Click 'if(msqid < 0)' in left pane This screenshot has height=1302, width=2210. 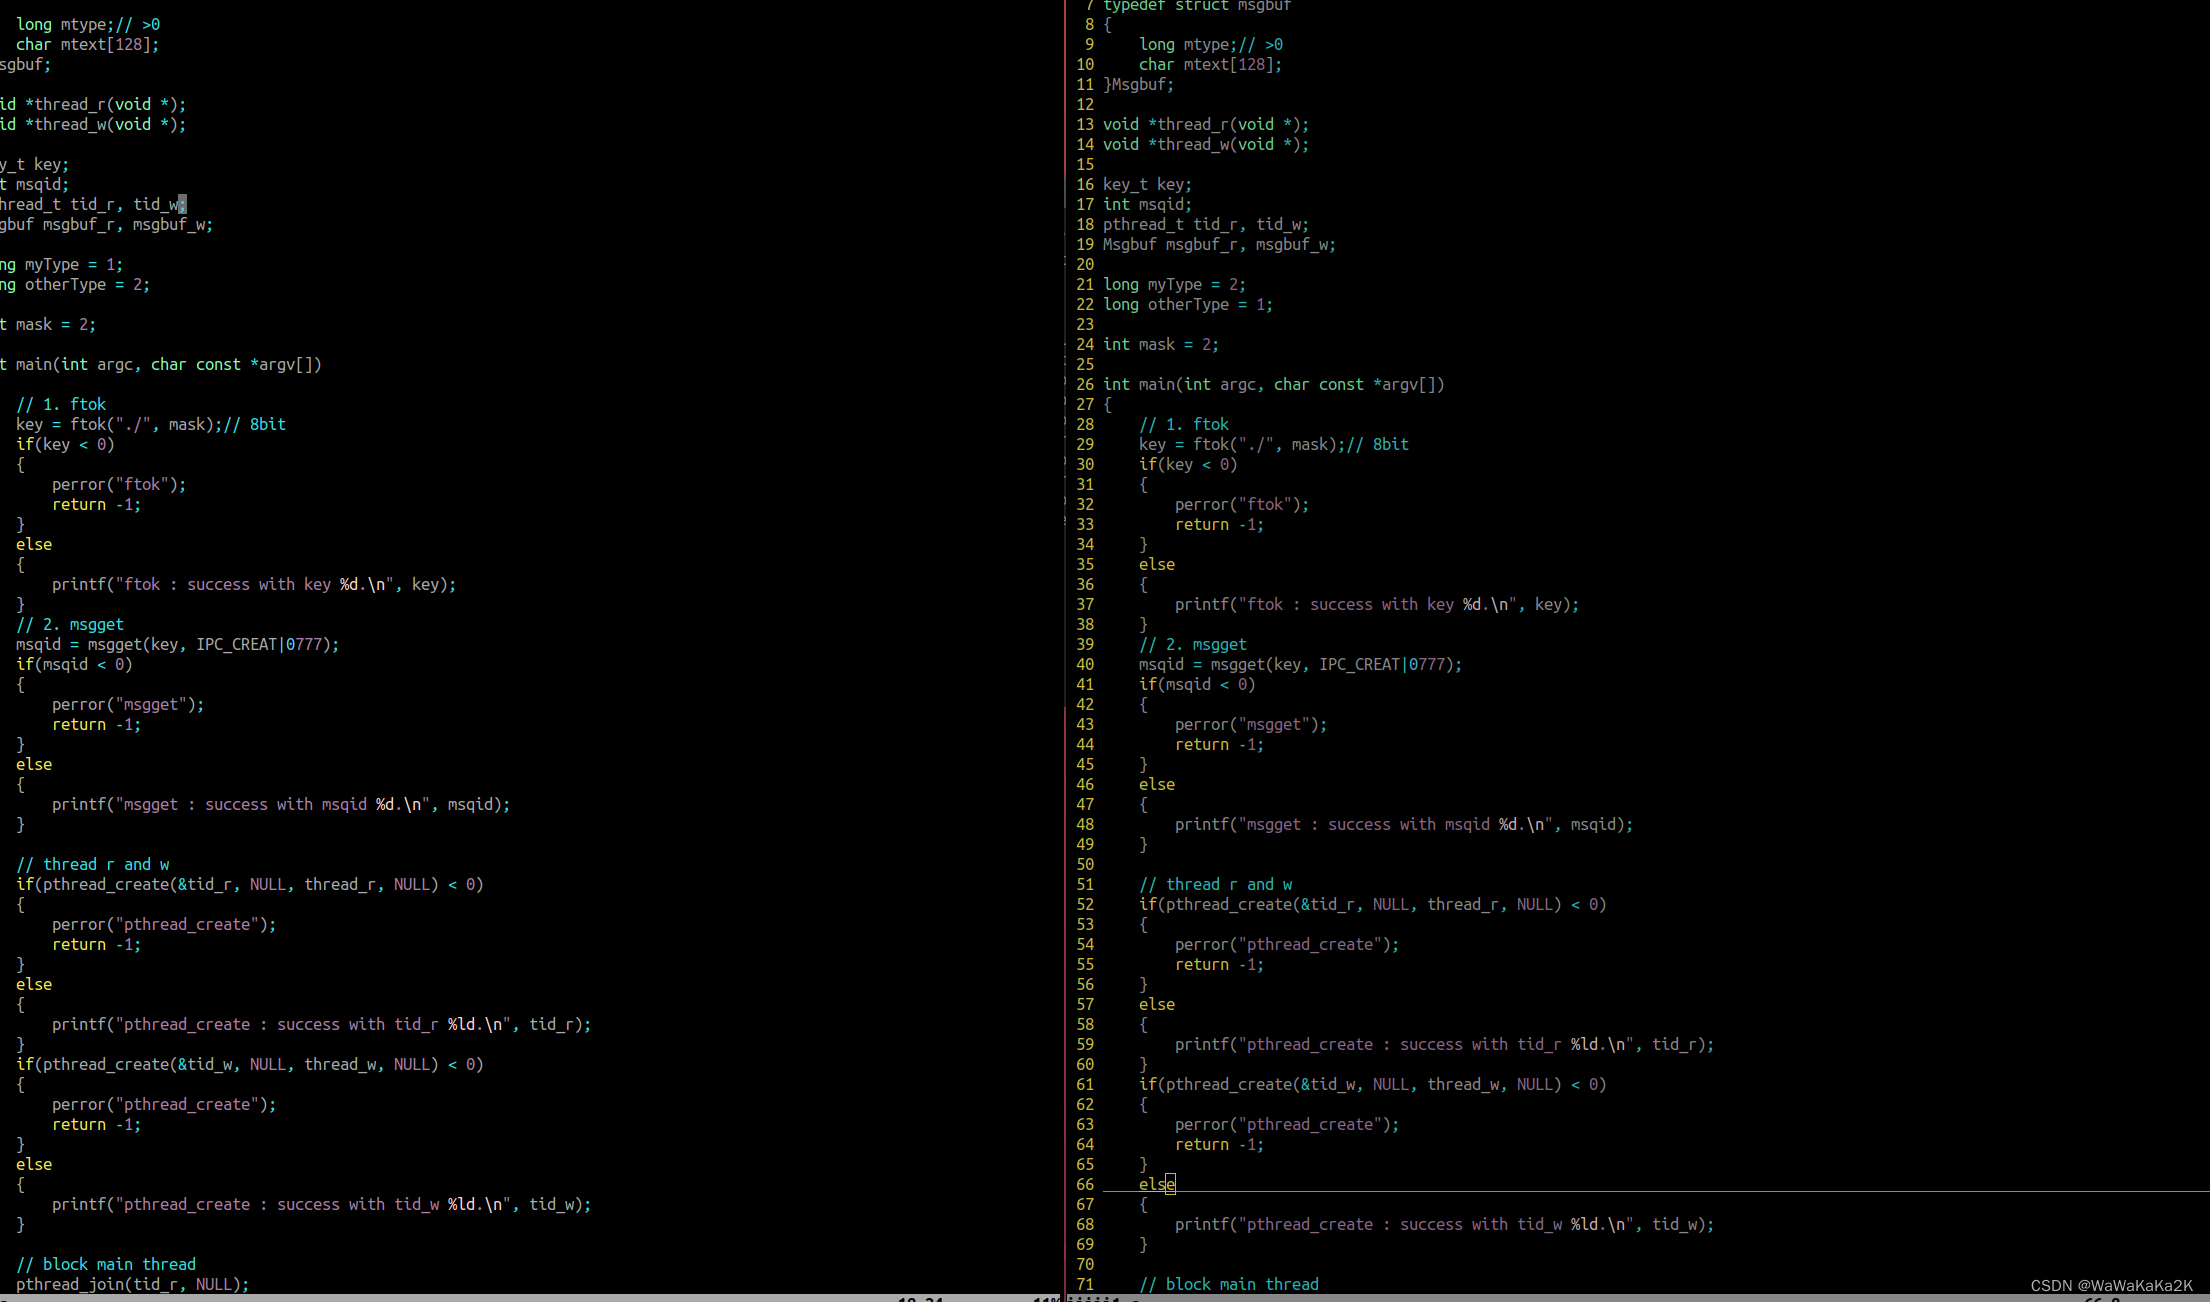74,665
